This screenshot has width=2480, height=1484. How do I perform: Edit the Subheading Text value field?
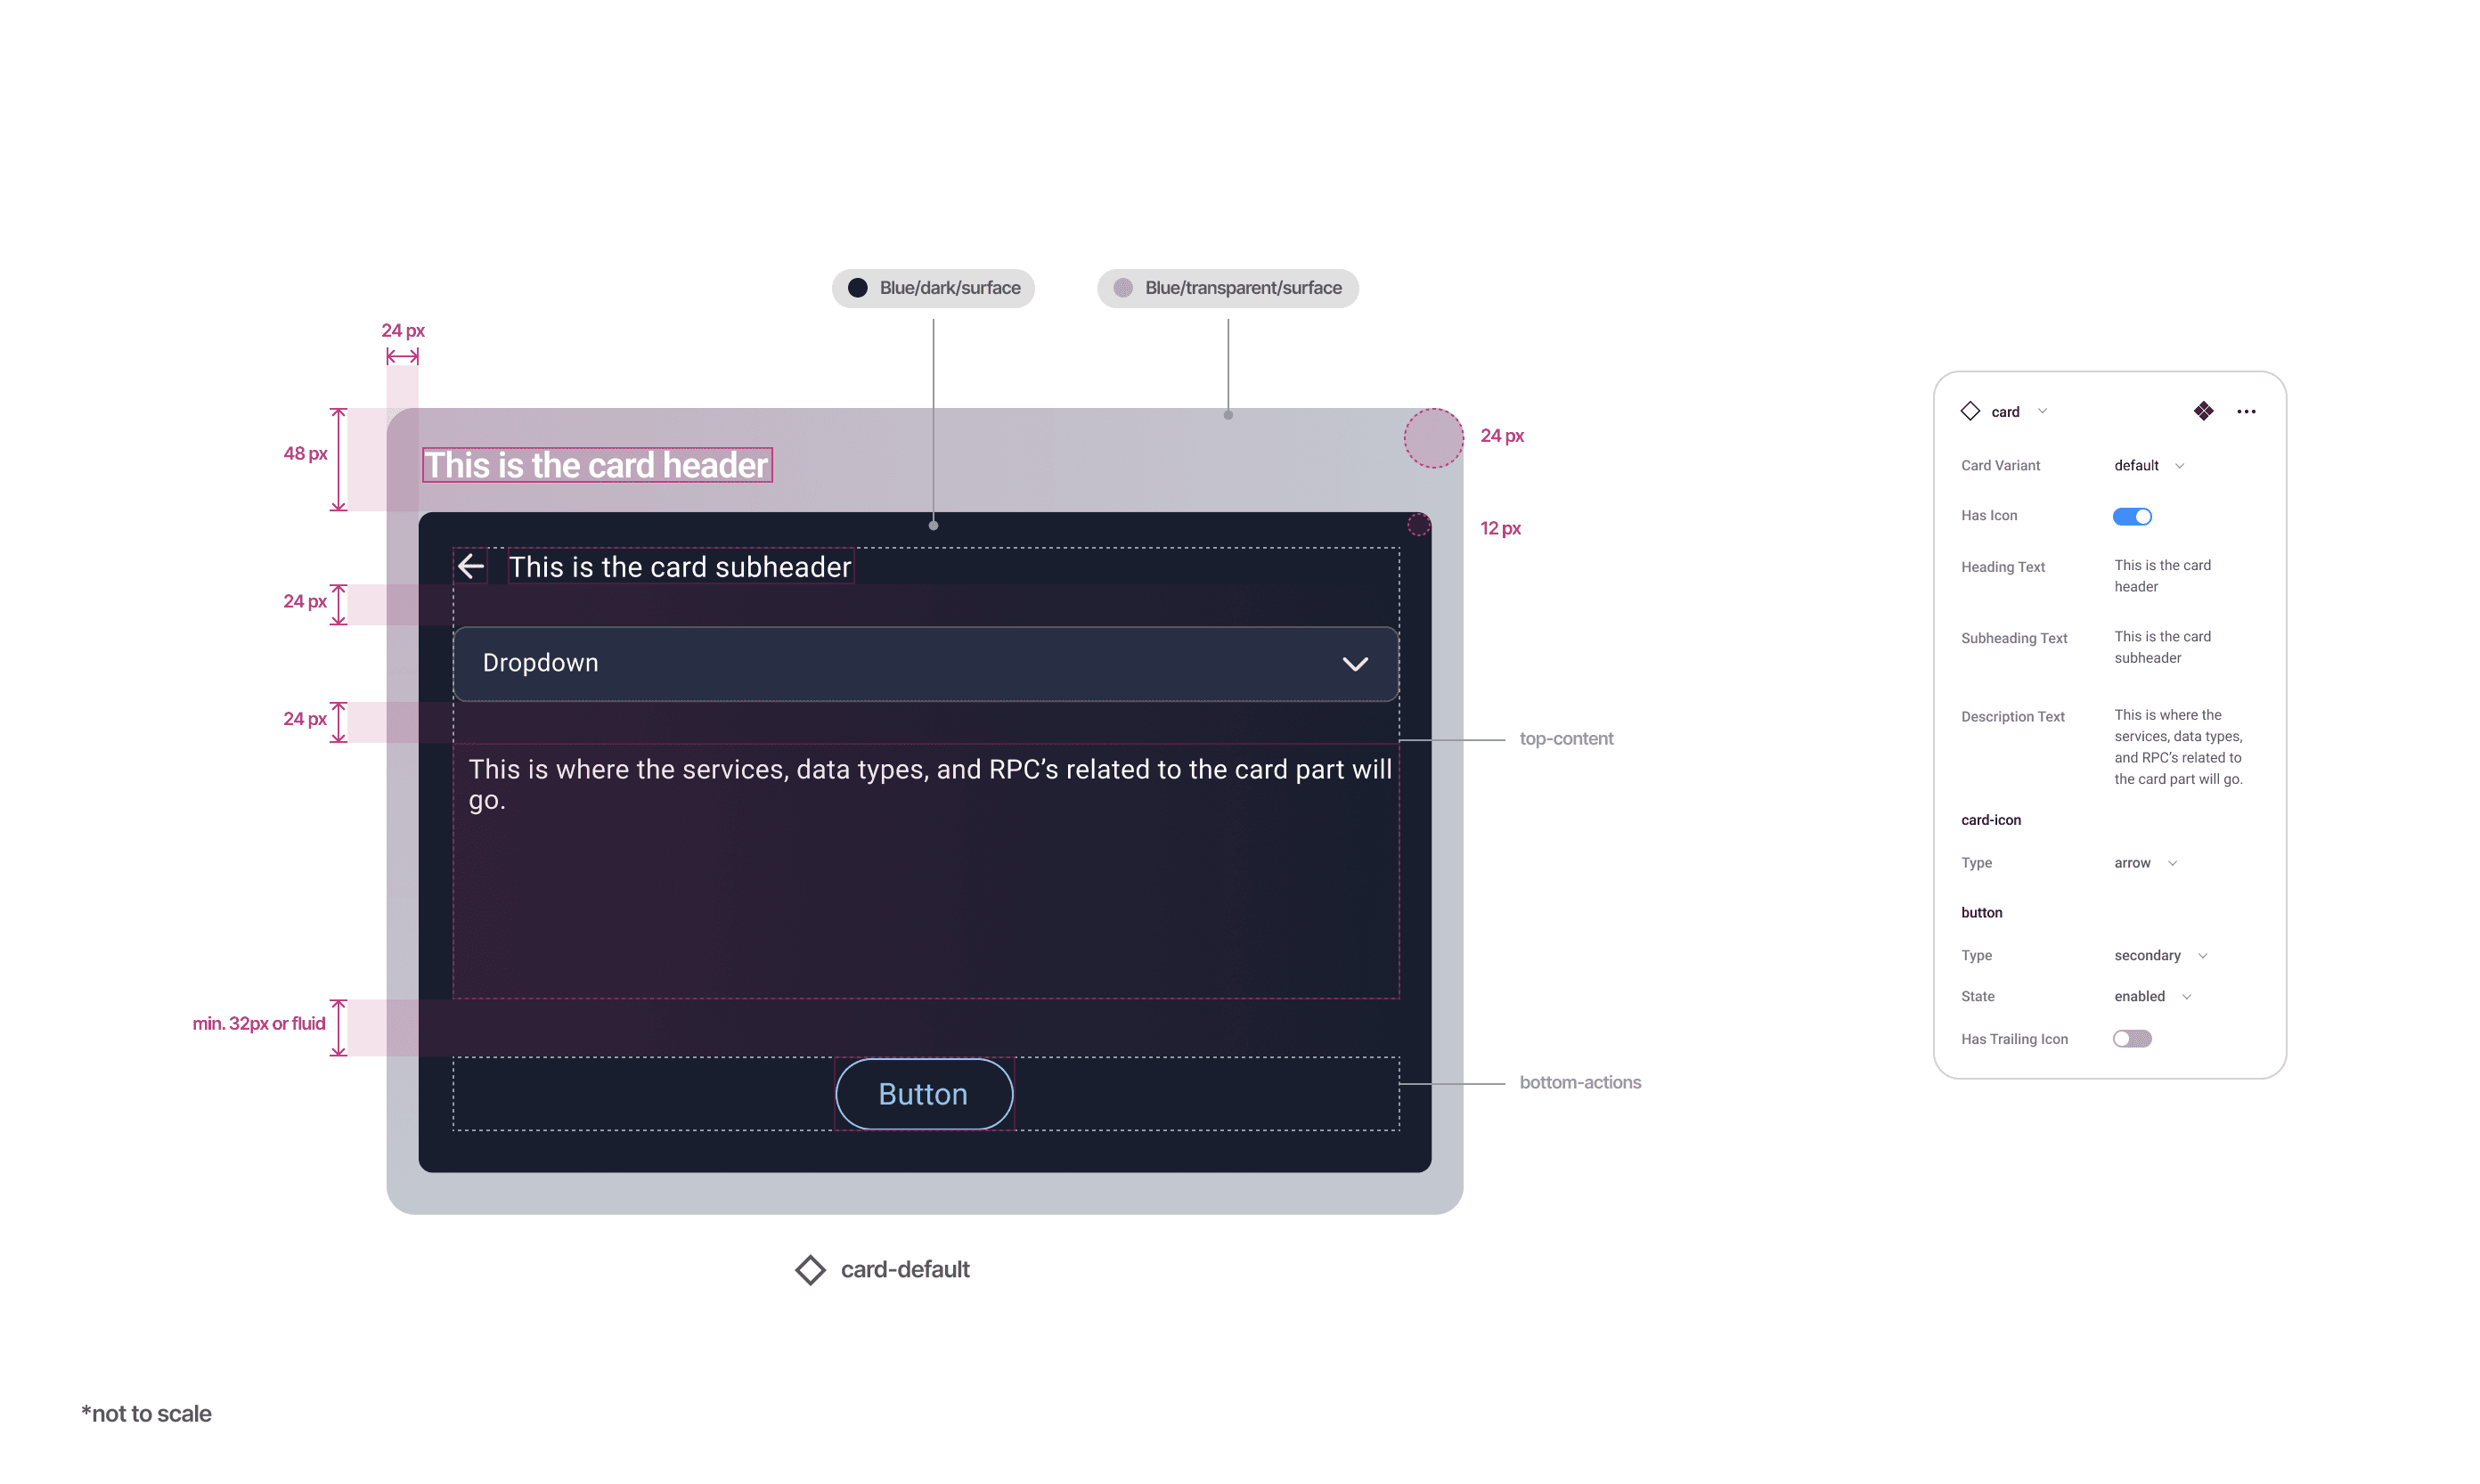coord(2162,647)
